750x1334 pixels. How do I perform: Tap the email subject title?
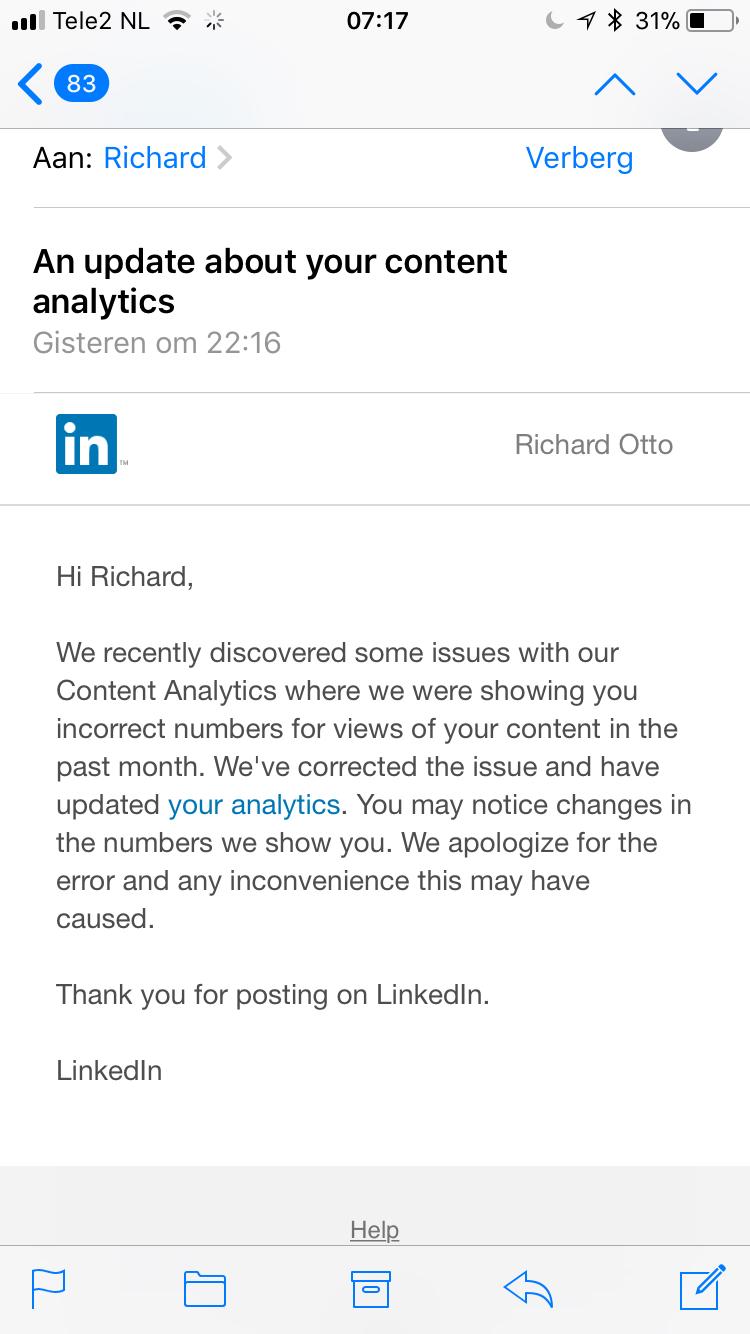pos(270,281)
